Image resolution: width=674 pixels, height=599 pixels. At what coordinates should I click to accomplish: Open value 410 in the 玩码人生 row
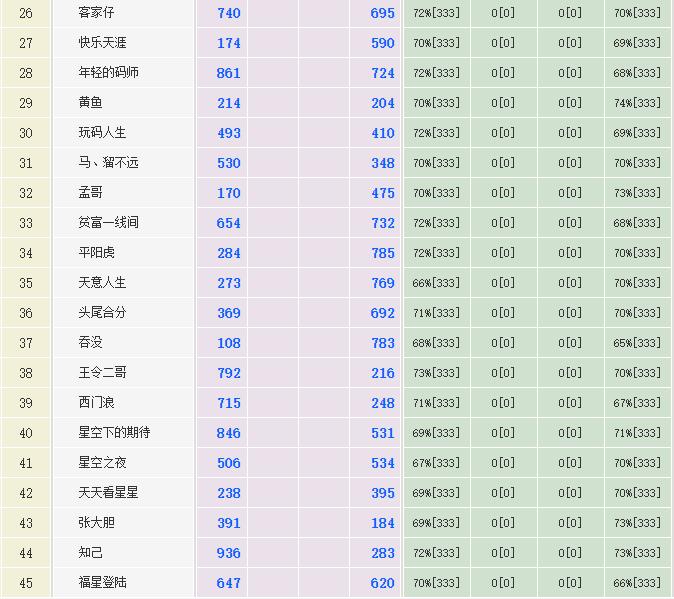coord(382,133)
